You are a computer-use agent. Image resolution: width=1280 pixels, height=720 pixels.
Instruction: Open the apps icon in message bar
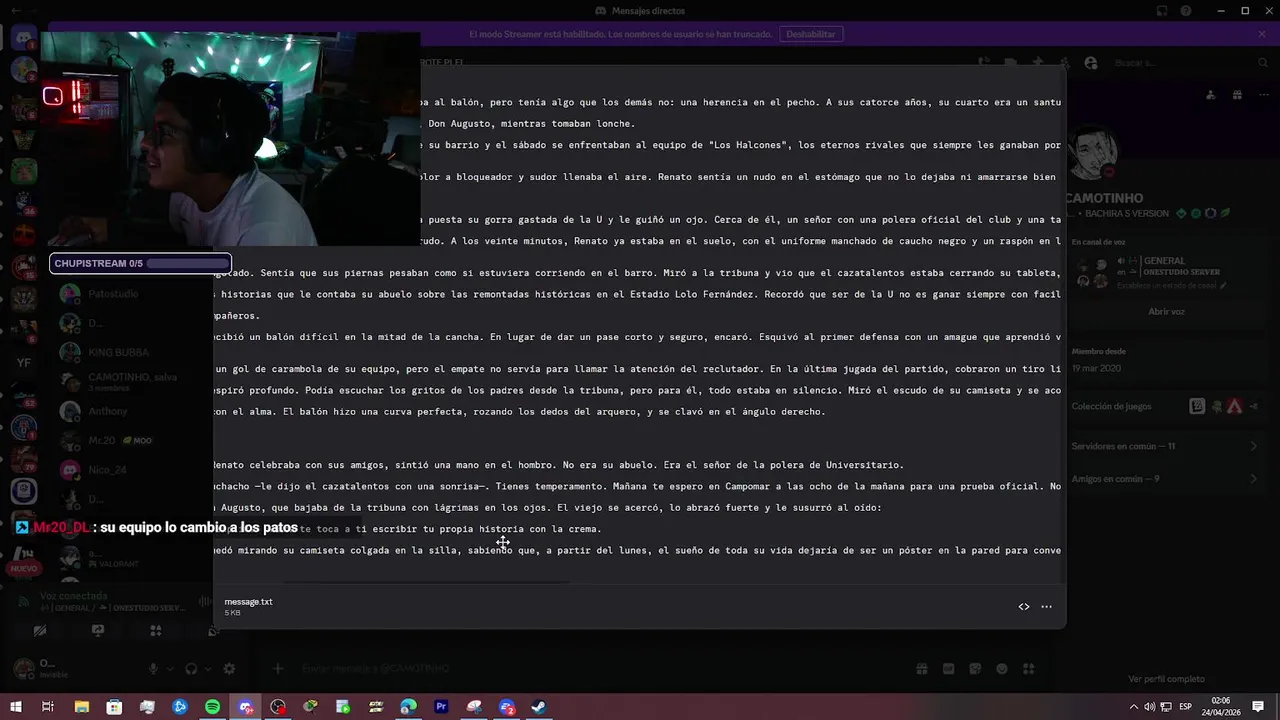point(1028,668)
